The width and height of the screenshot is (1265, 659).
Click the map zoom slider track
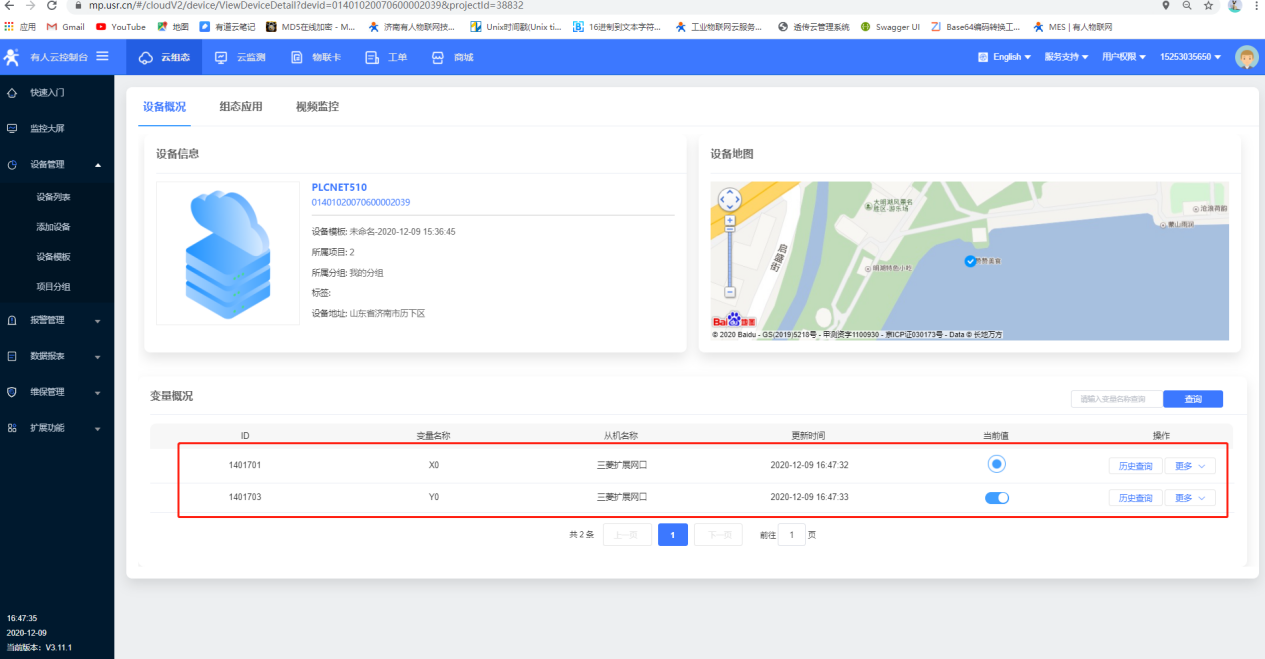[x=730, y=255]
